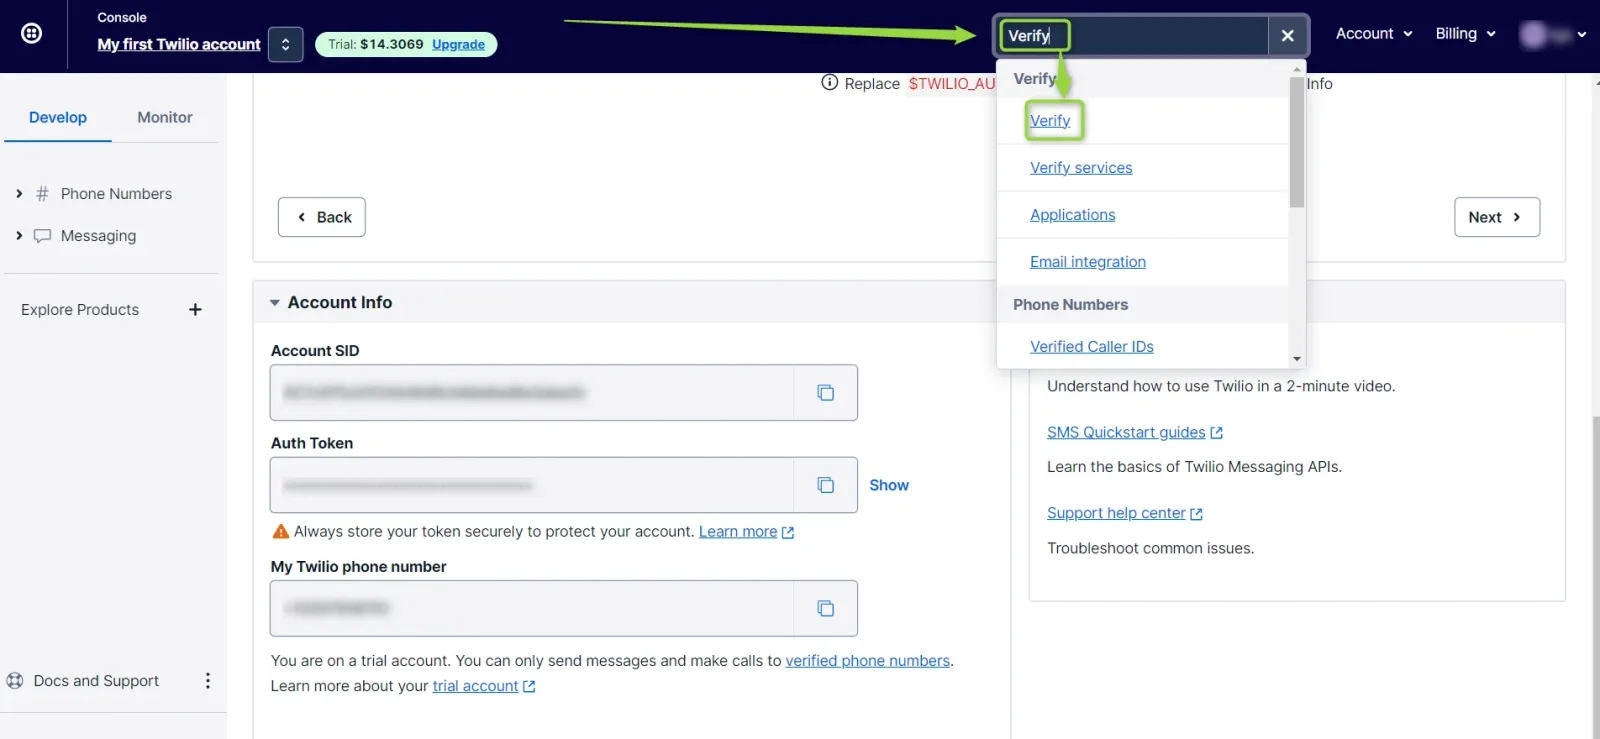Open the Docs and Support options menu

(x=208, y=681)
